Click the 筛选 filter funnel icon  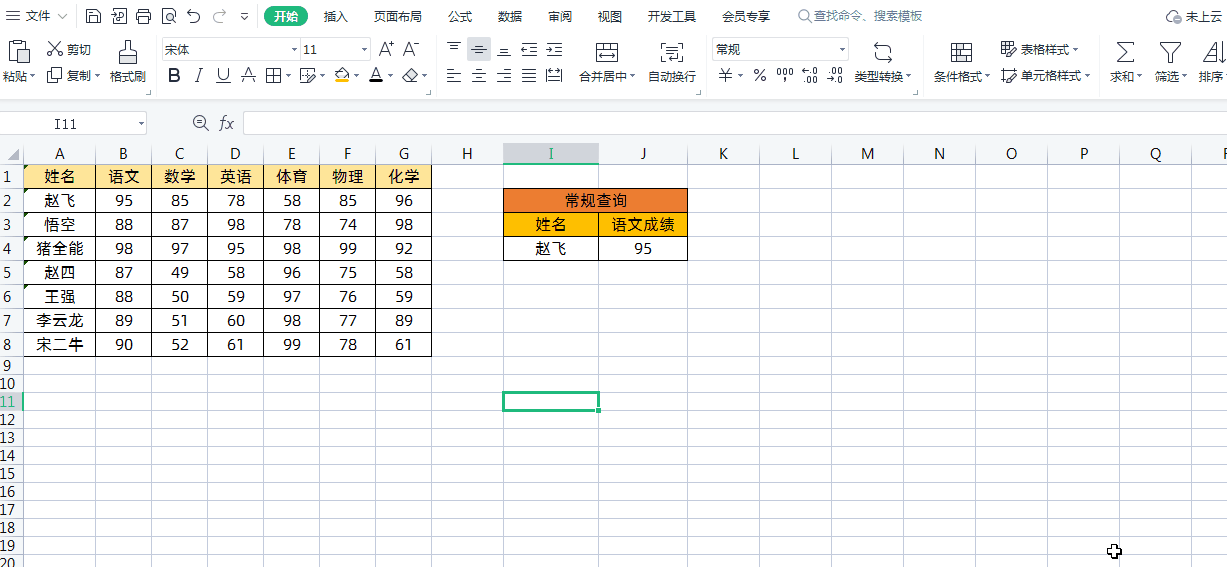pyautogui.click(x=1170, y=52)
